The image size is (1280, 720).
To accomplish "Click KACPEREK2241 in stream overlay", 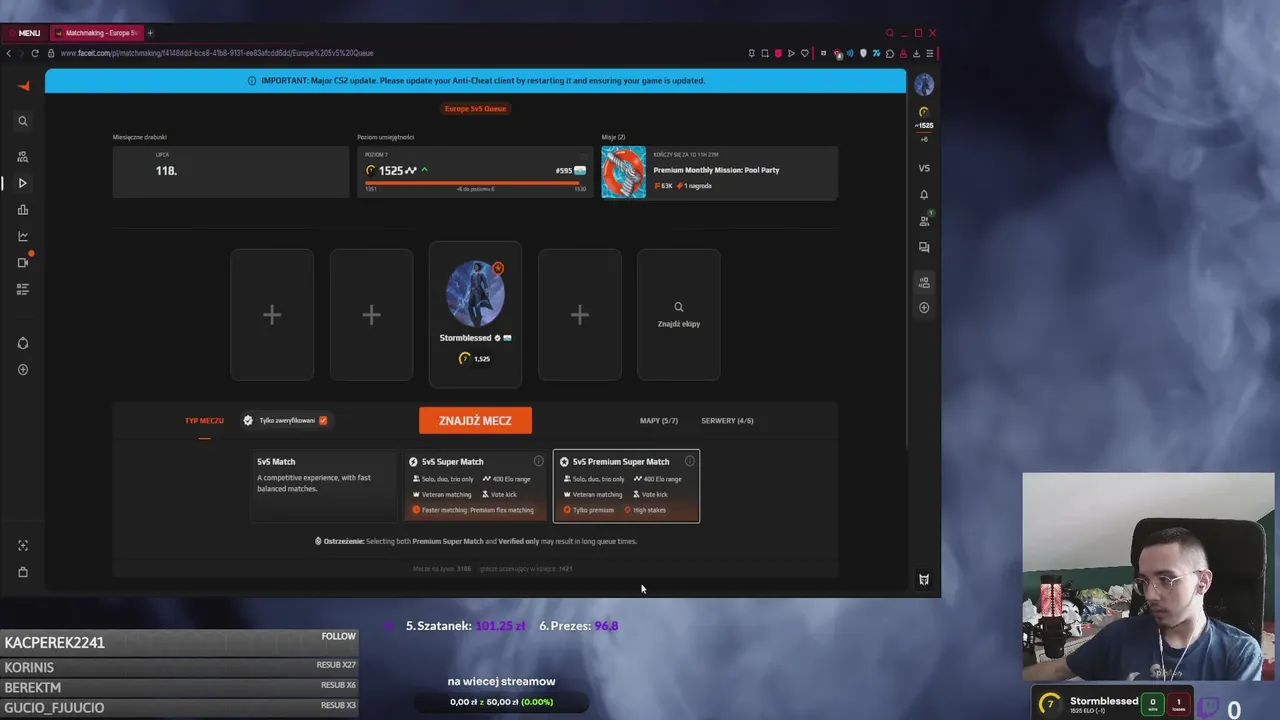I will (x=55, y=643).
